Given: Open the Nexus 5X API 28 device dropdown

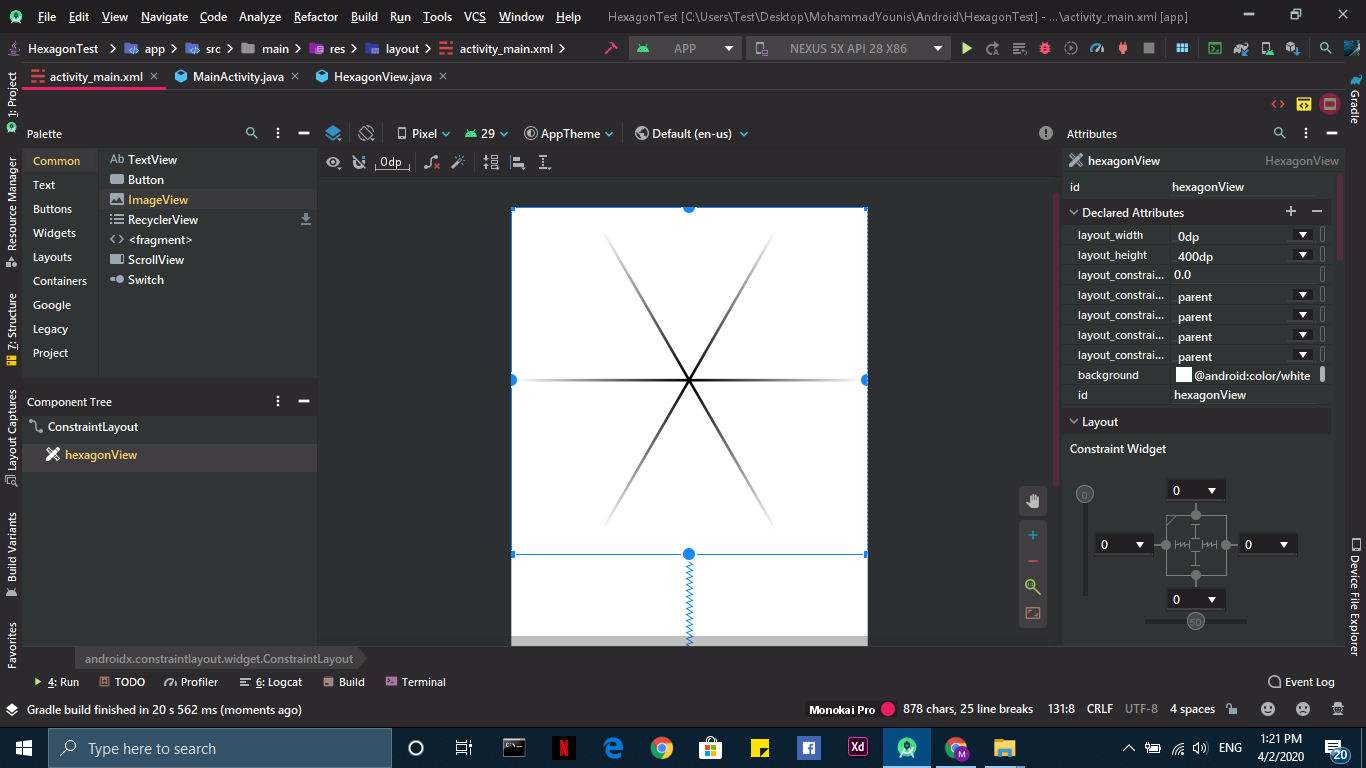Looking at the screenshot, I should (848, 48).
